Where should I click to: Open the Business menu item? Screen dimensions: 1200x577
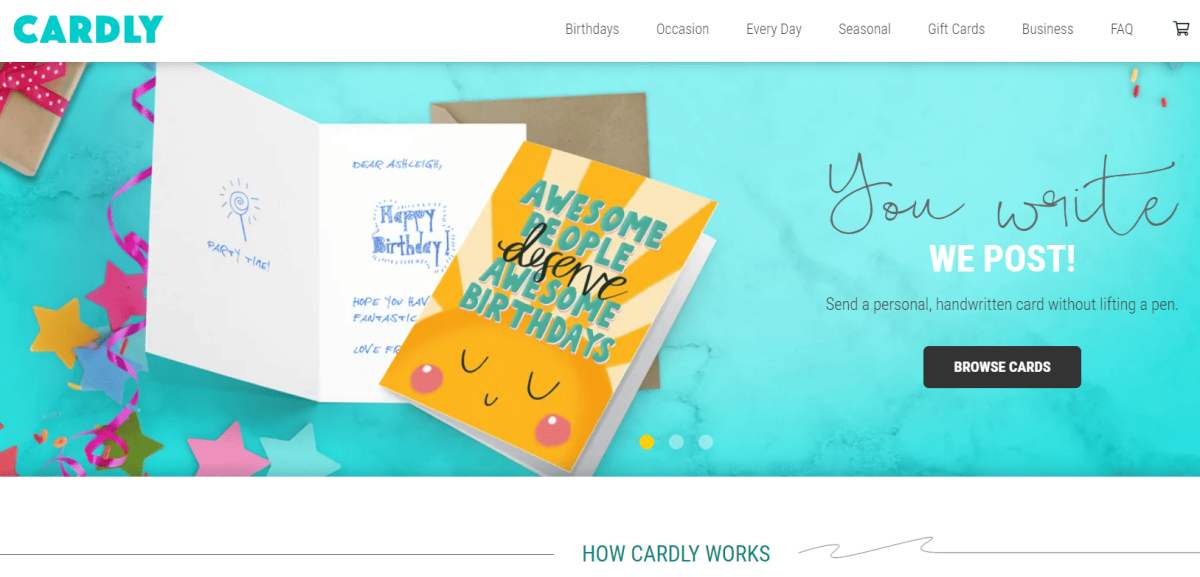click(x=1048, y=29)
